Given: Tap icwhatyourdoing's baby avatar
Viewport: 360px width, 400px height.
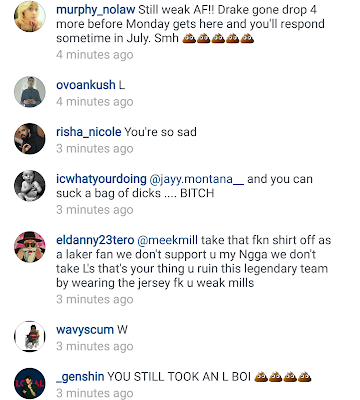Looking at the screenshot, I should [30, 186].
